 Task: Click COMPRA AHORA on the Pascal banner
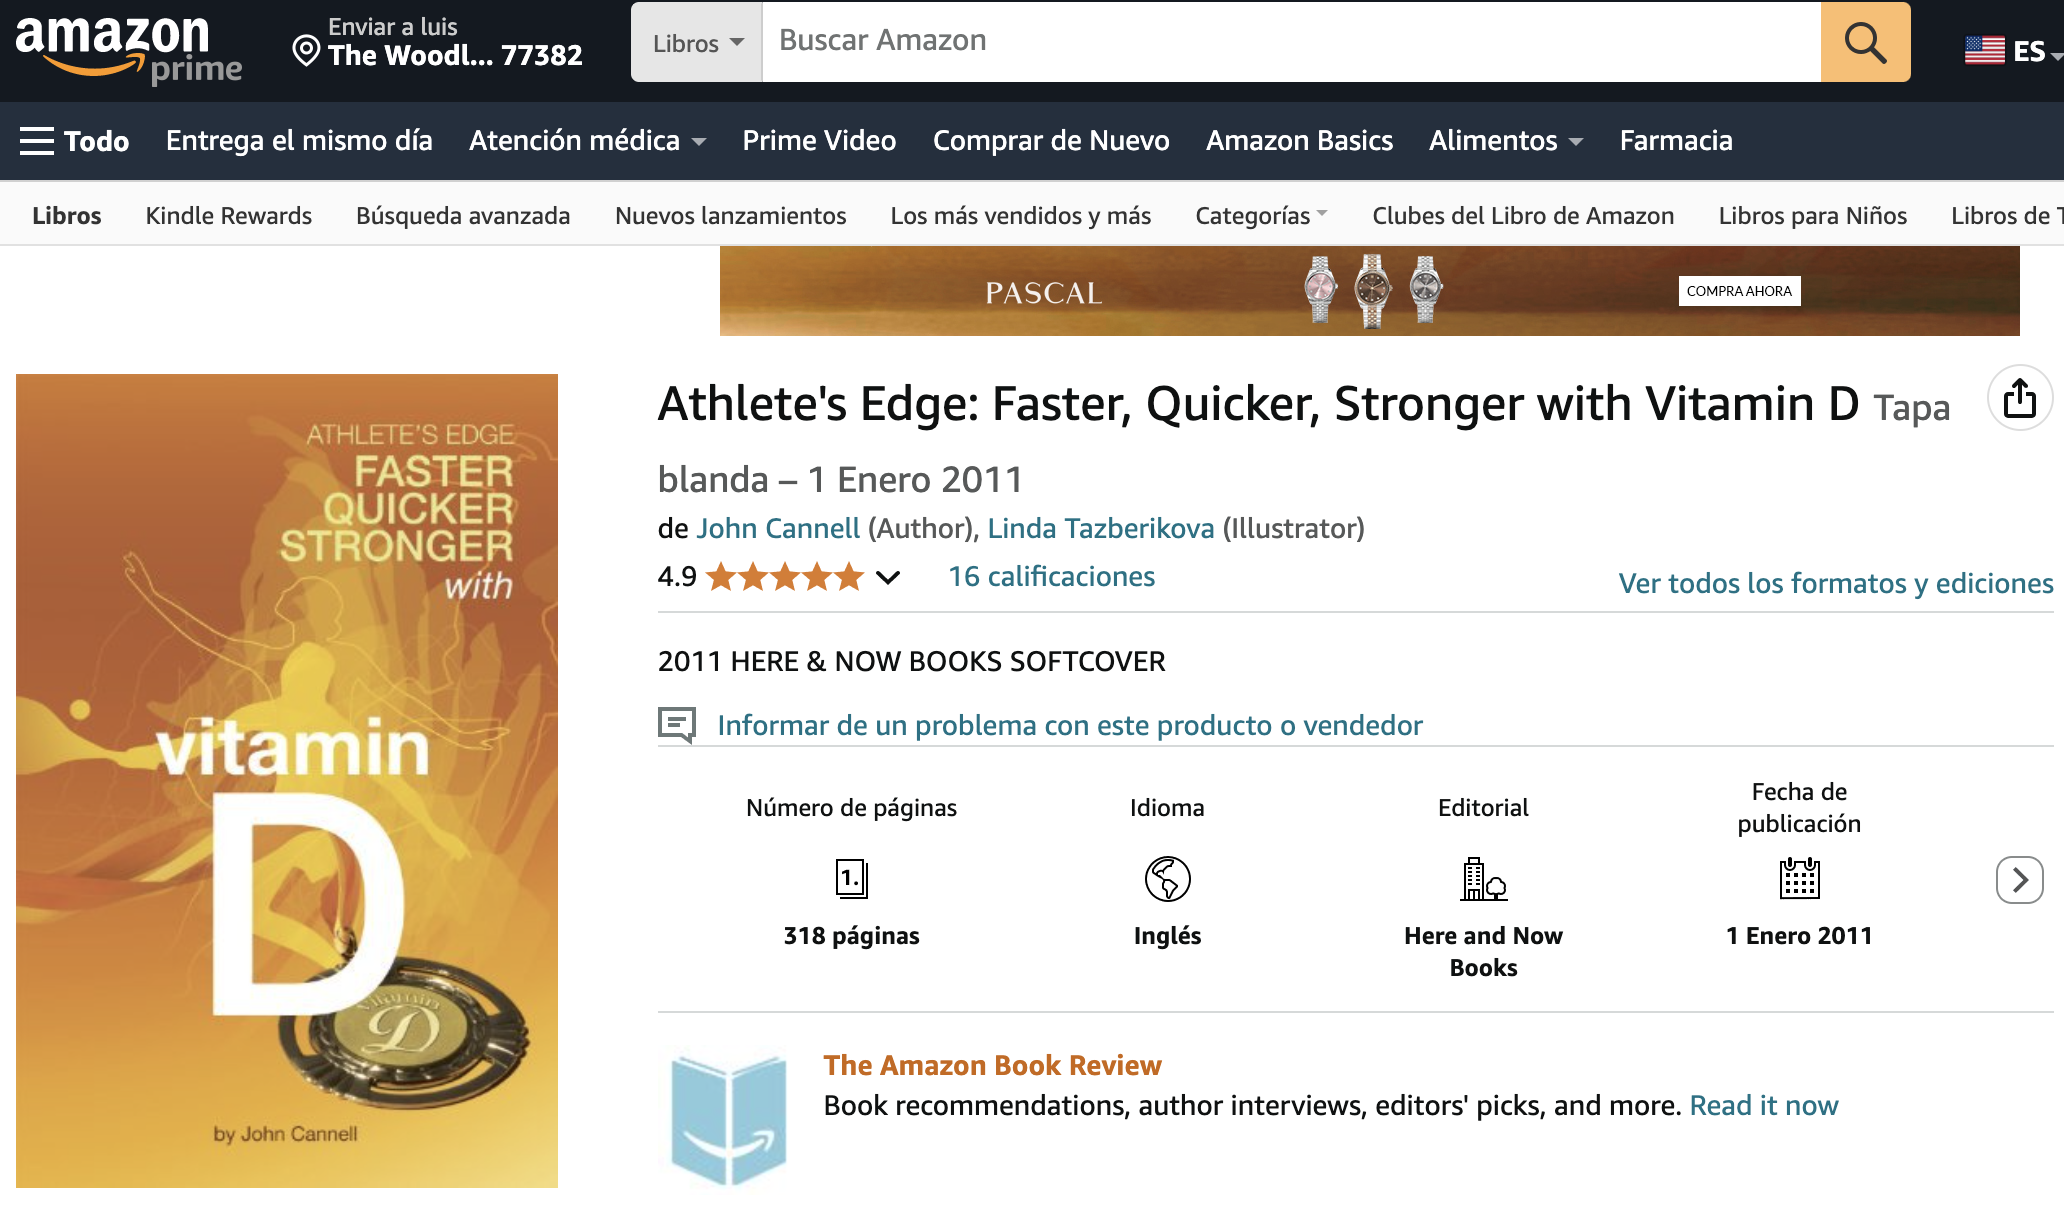click(1739, 291)
